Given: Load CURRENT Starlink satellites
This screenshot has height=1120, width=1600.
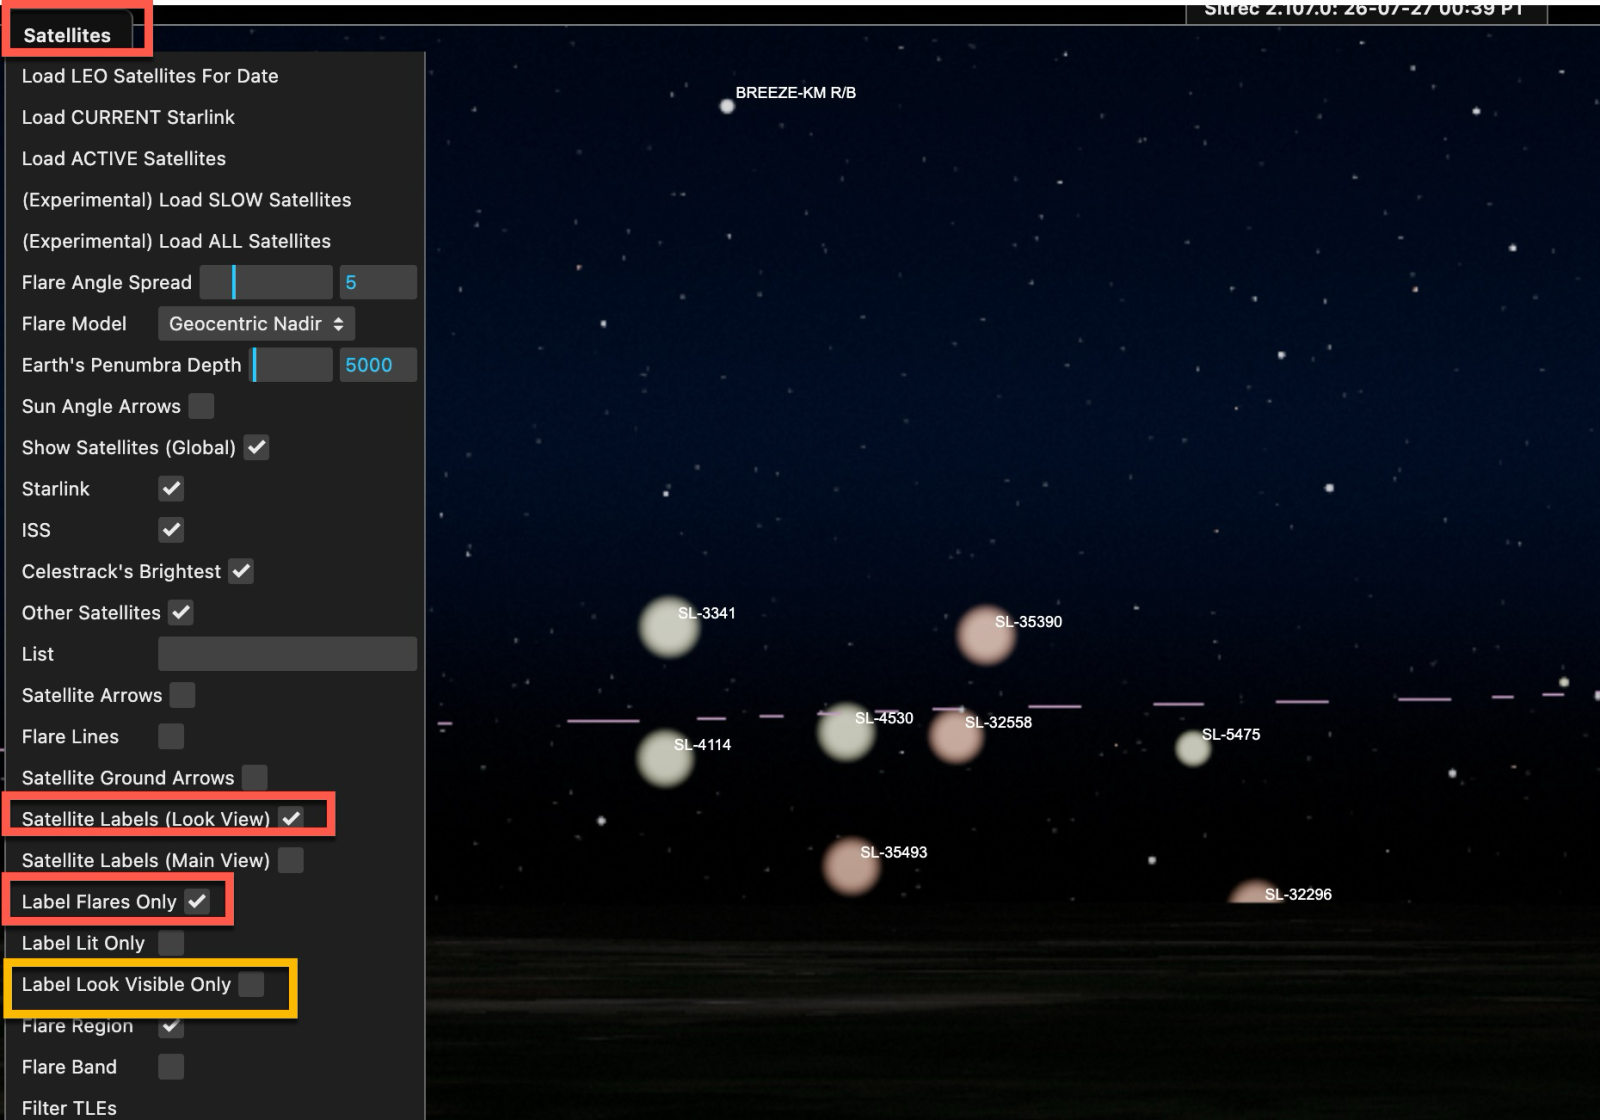Looking at the screenshot, I should pos(128,117).
